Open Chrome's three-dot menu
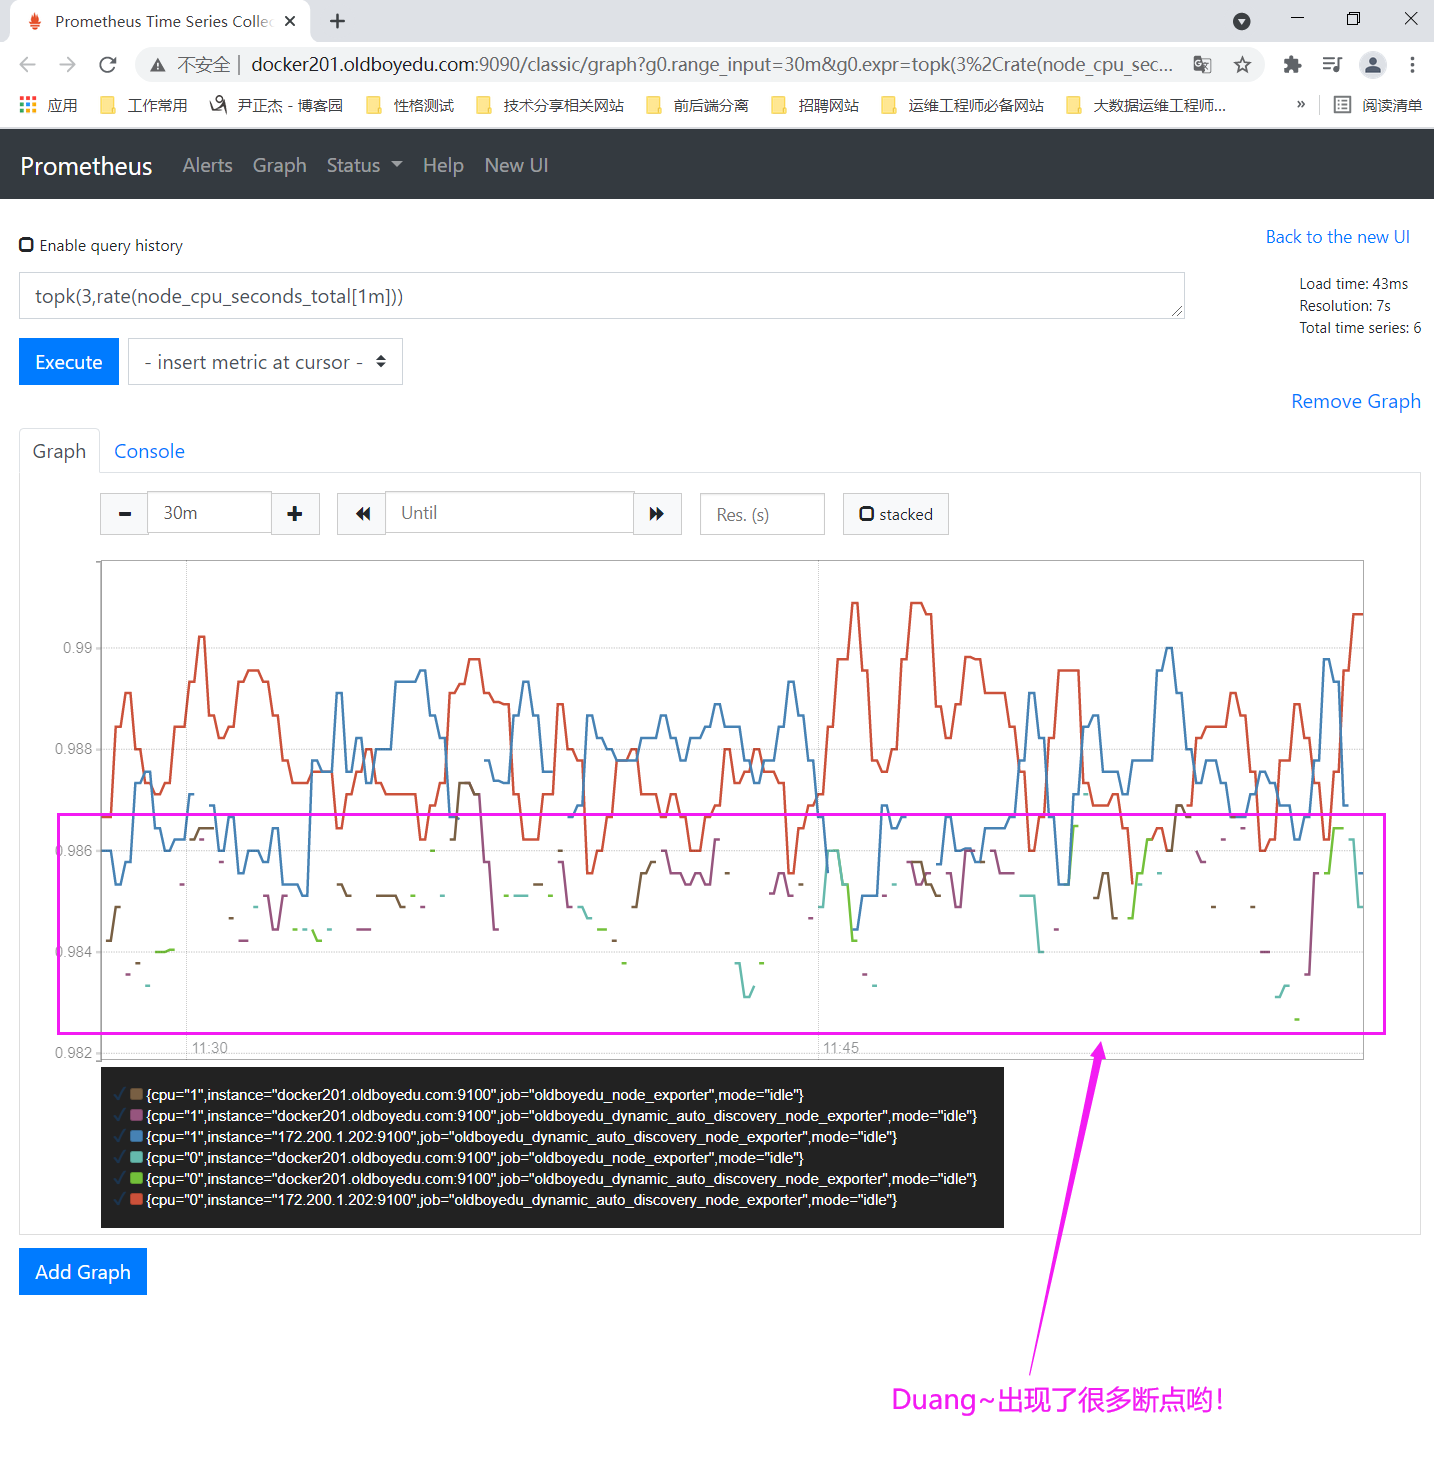 pyautogui.click(x=1412, y=65)
